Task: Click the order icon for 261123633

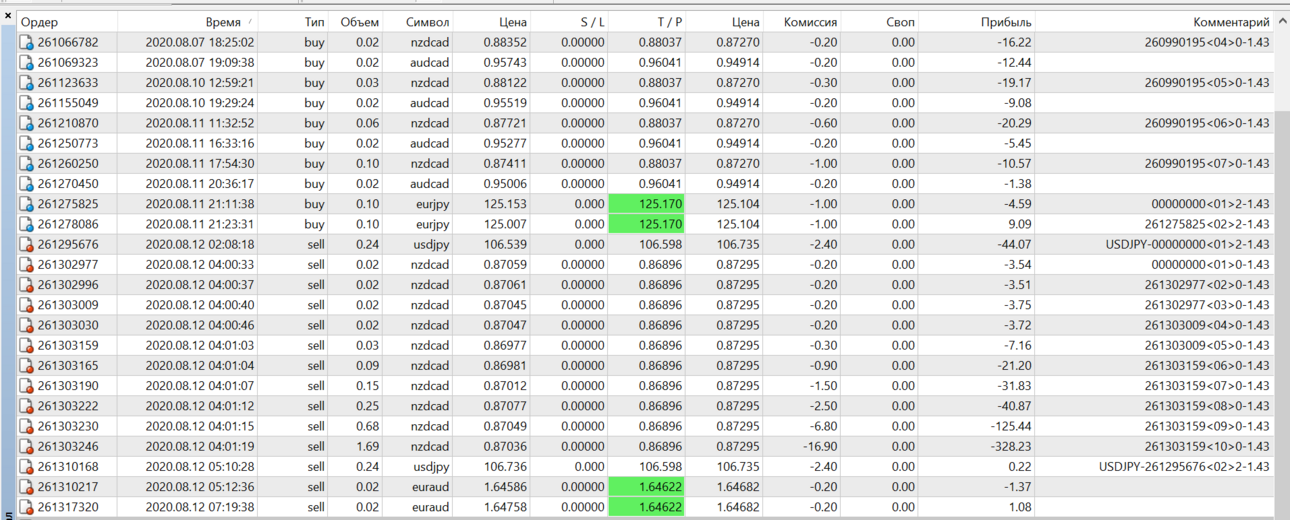Action: pyautogui.click(x=27, y=83)
